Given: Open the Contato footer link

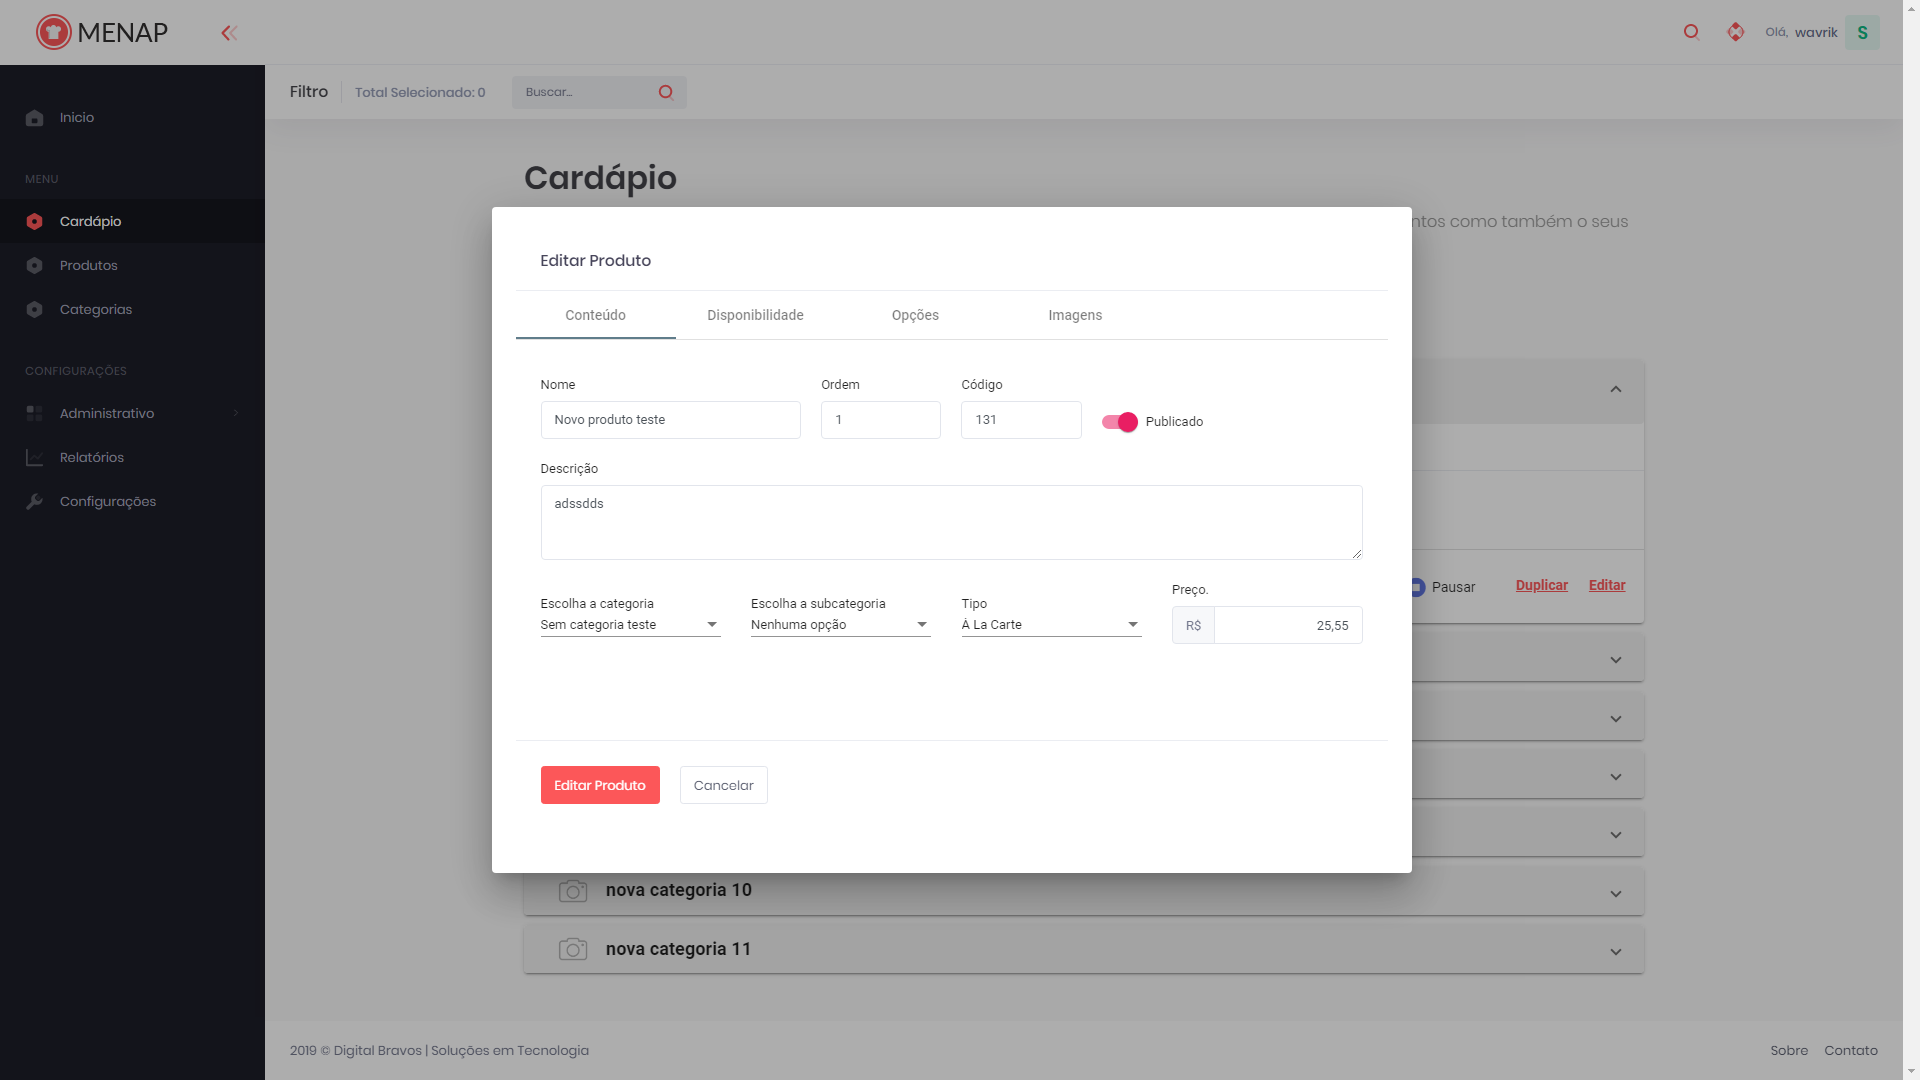Looking at the screenshot, I should click(x=1850, y=1050).
